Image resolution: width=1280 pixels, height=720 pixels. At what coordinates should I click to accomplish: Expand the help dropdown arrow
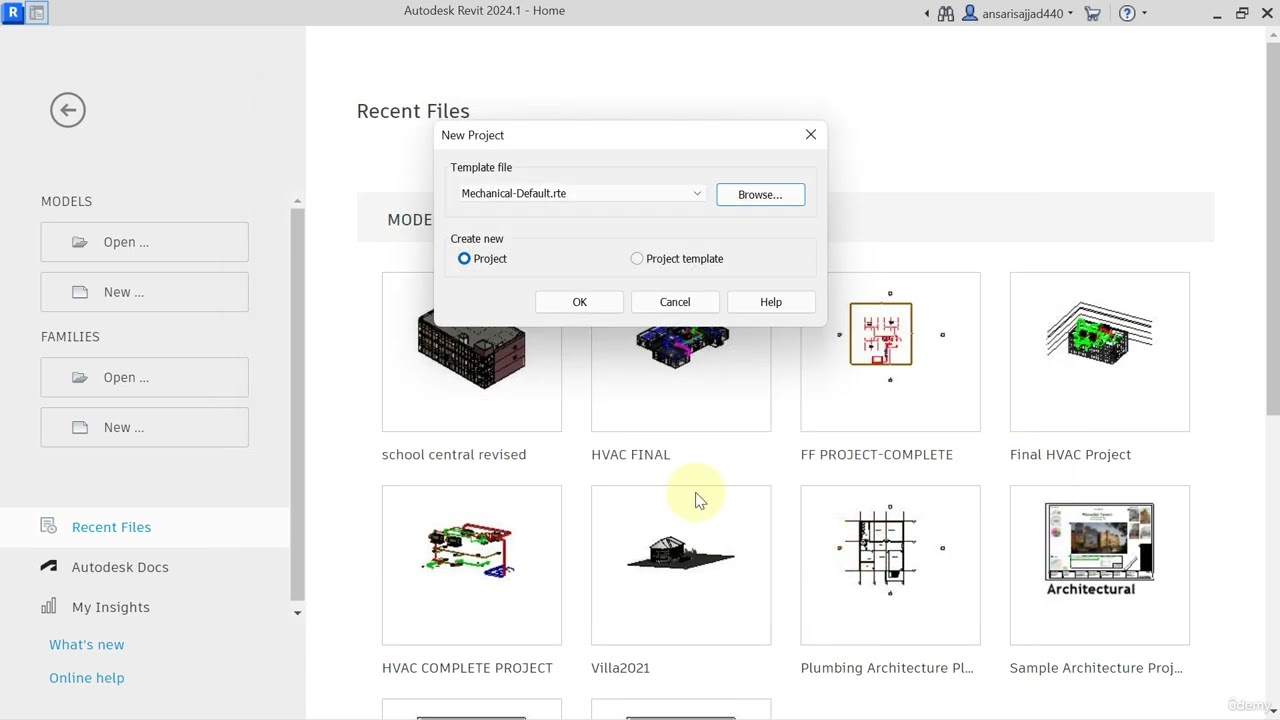click(x=1144, y=14)
